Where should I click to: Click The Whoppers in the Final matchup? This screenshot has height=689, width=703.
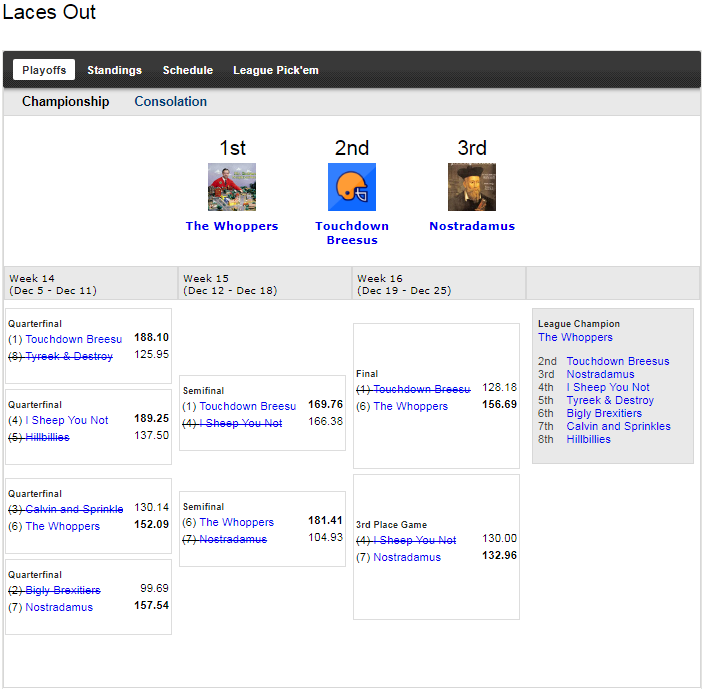coord(411,406)
